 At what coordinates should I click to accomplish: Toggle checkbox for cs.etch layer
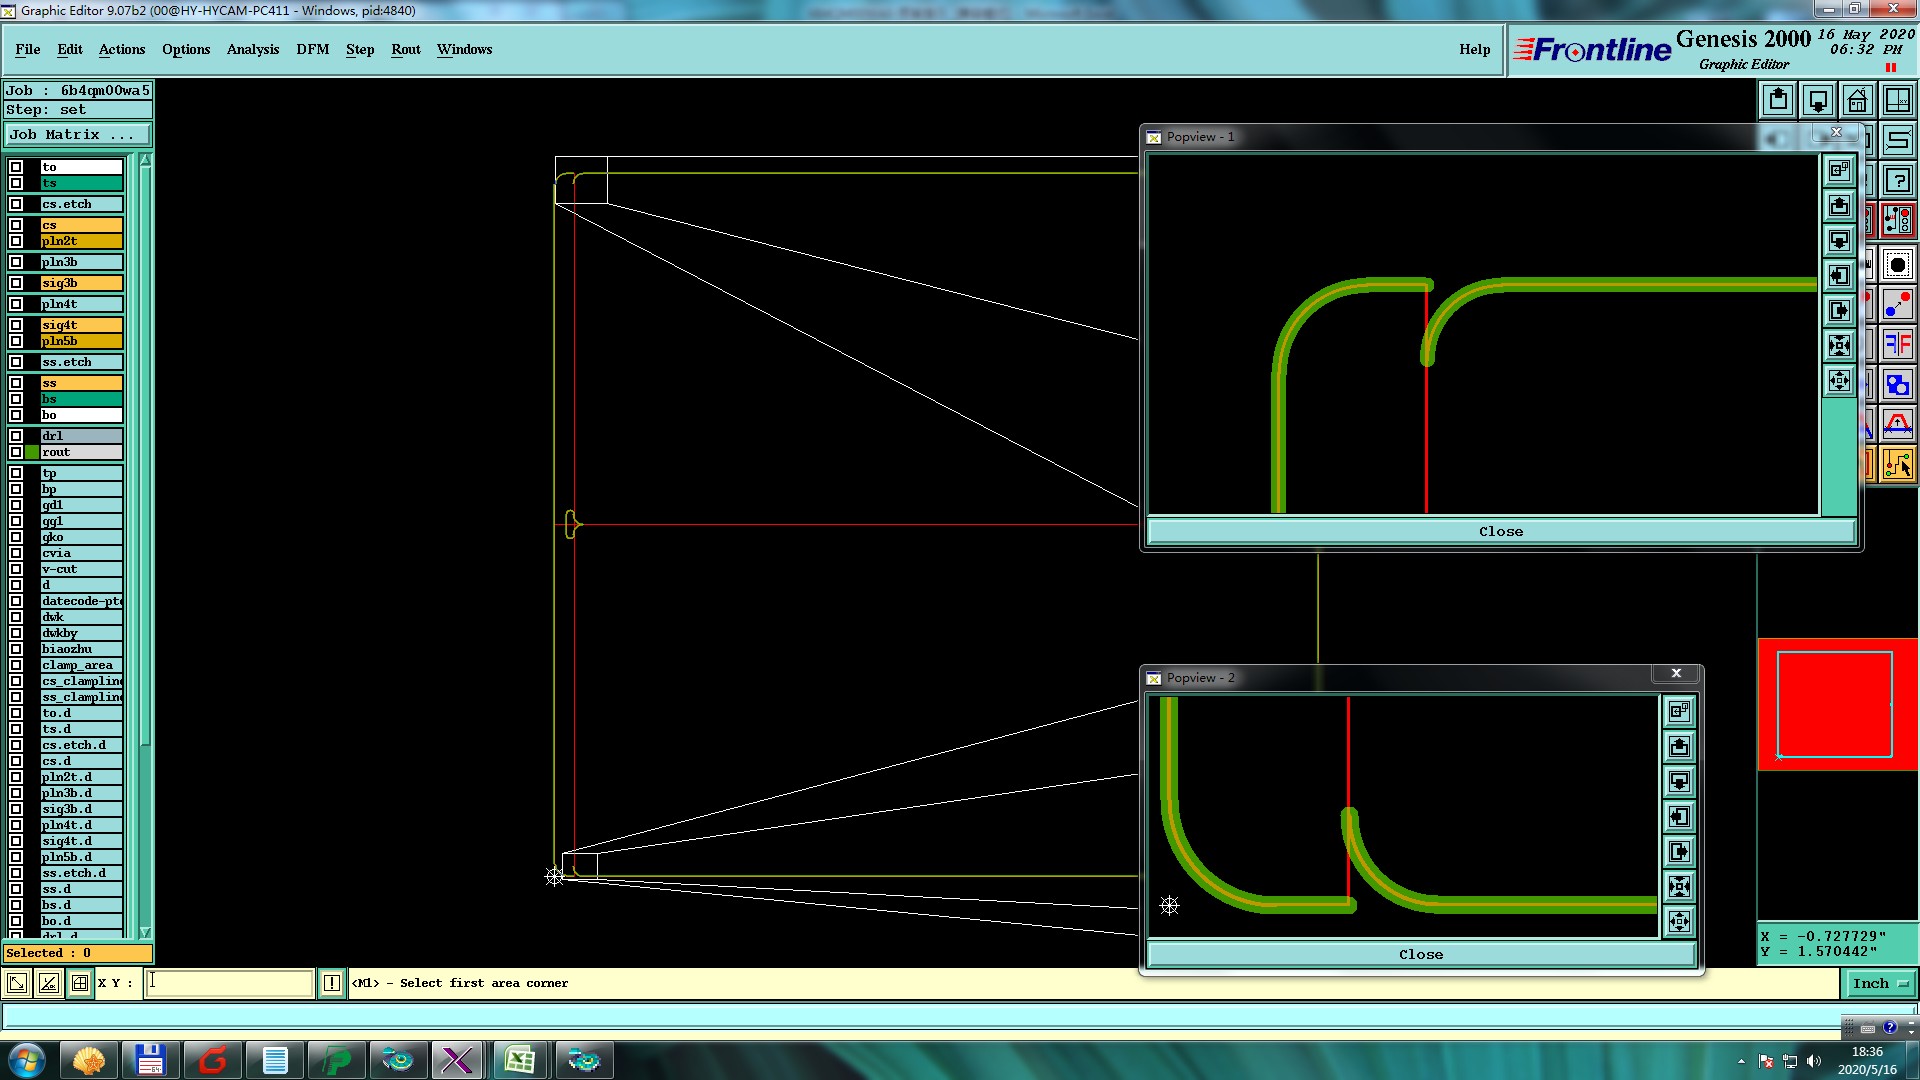tap(16, 204)
